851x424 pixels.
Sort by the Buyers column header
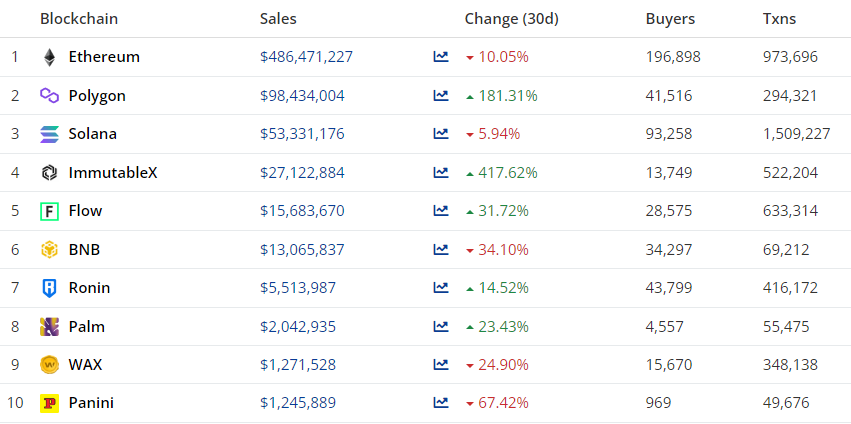pos(670,19)
